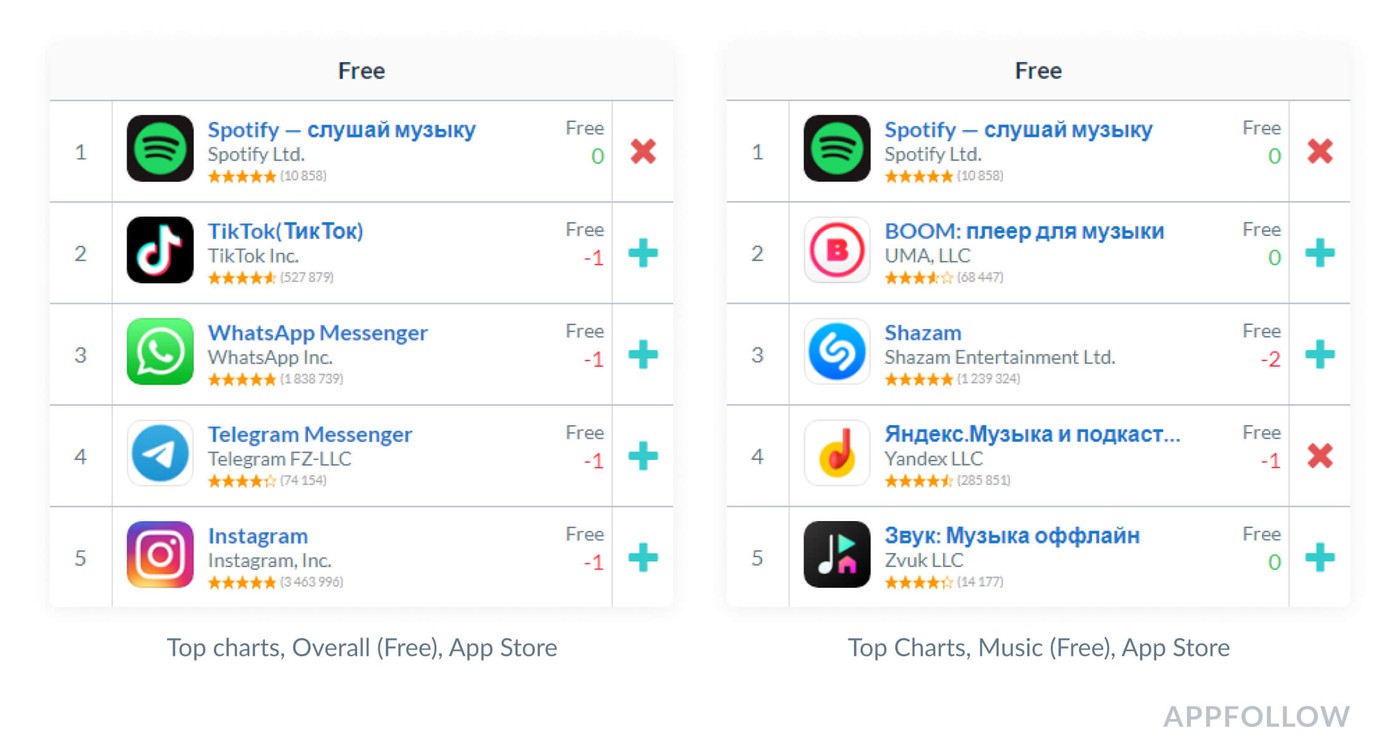Image resolution: width=1400 pixels, height=752 pixels.
Task: Click the plus icon next to Shazam
Action: [1320, 354]
